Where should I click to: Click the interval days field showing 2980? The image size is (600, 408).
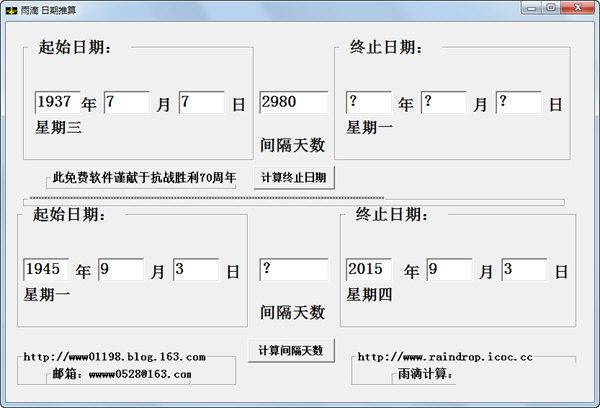(293, 102)
